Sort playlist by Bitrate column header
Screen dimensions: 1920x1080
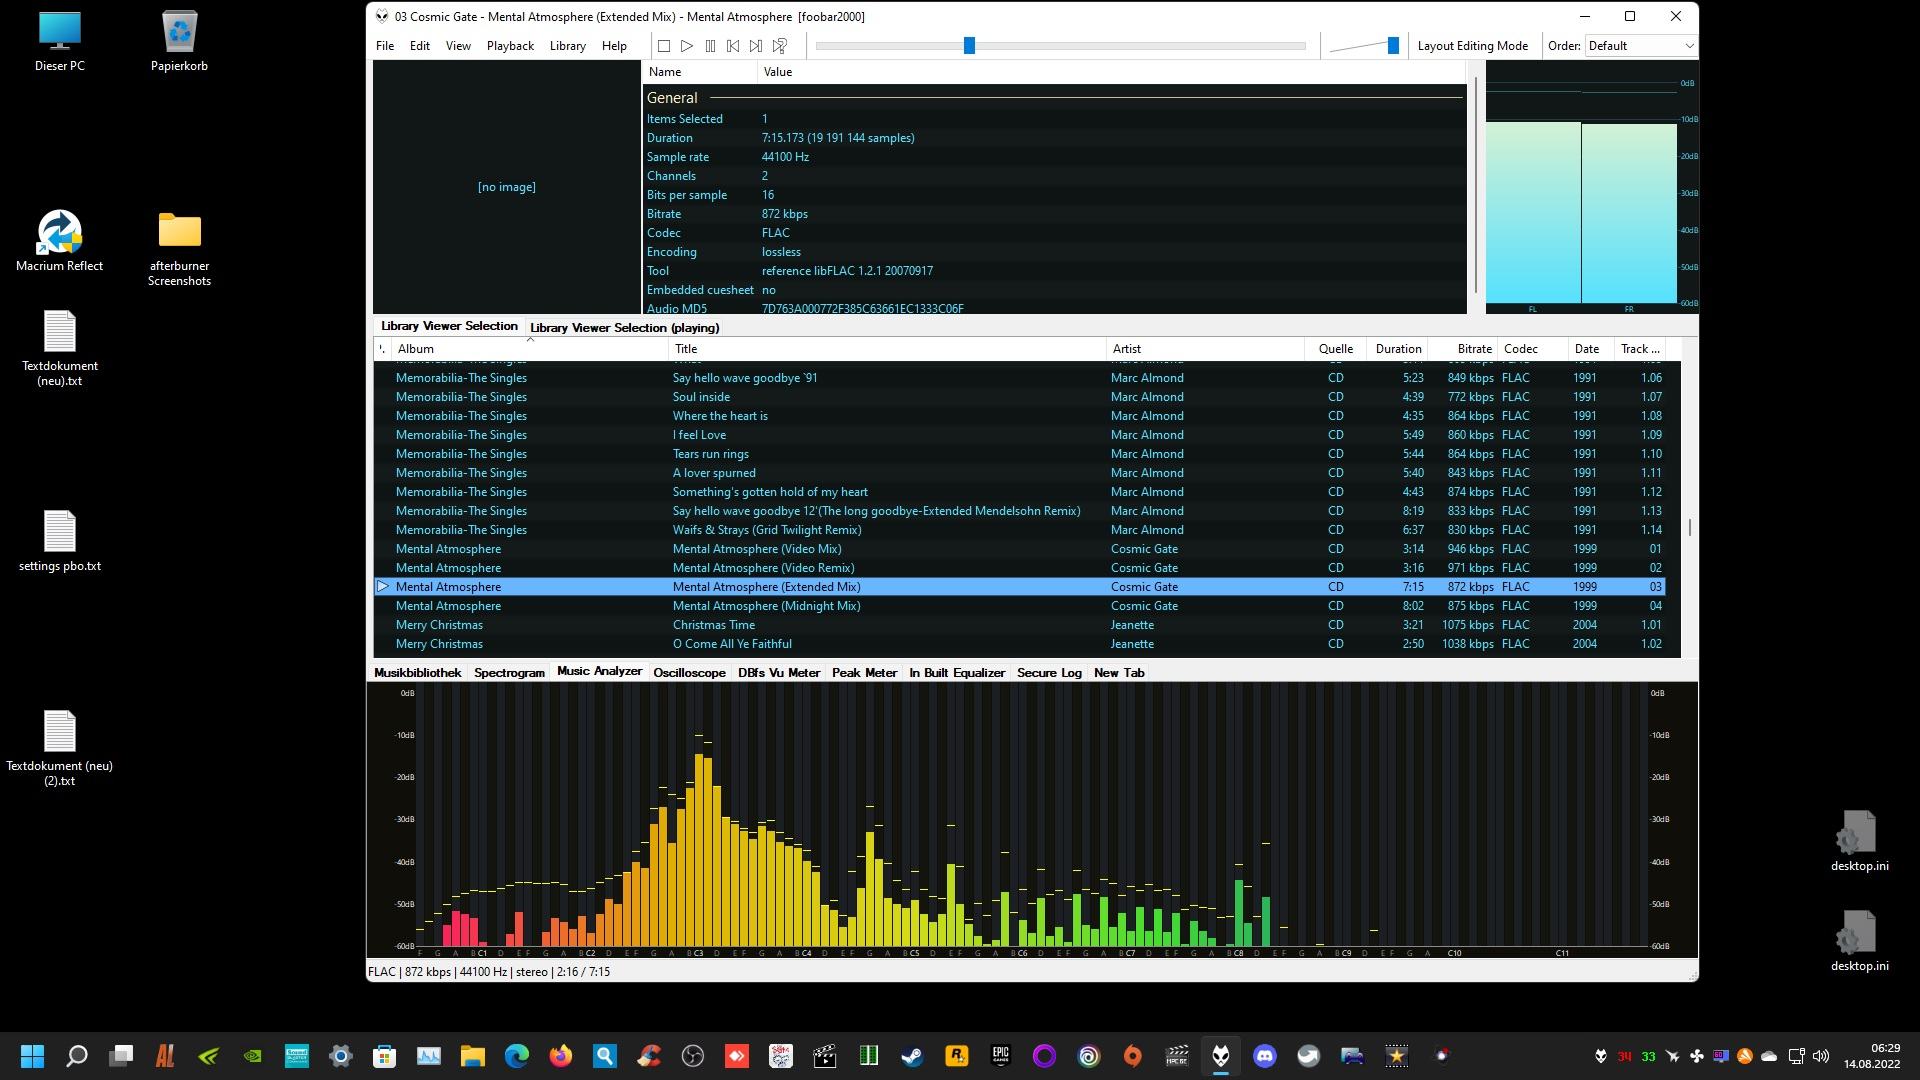tap(1463, 349)
